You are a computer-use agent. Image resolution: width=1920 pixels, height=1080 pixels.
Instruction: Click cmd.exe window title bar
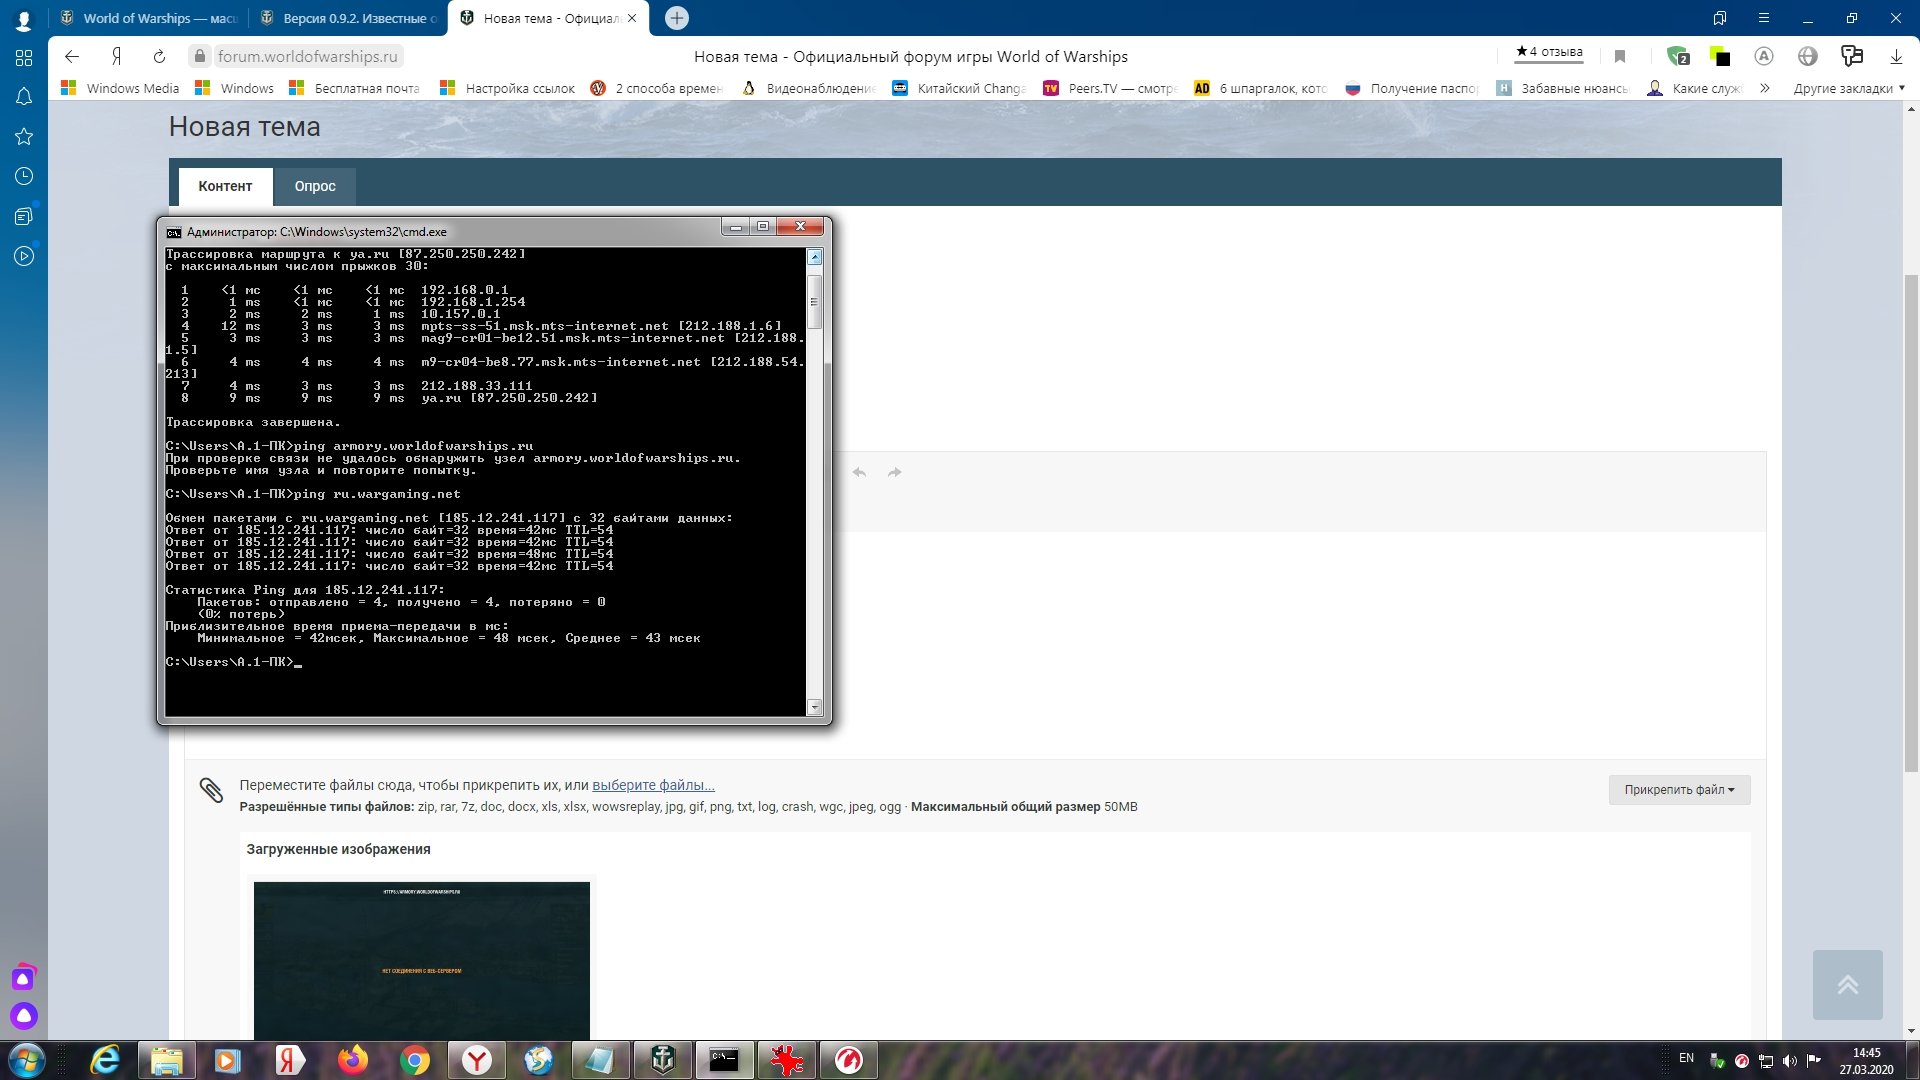pos(440,231)
